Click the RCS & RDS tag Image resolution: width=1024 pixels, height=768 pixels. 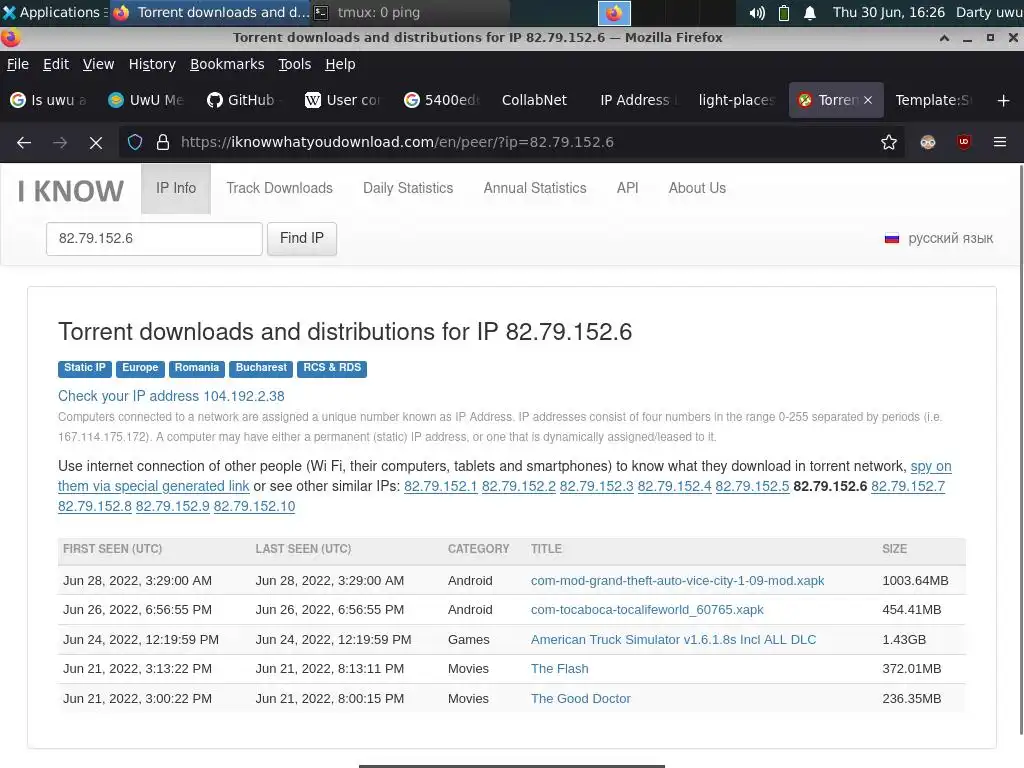[332, 368]
